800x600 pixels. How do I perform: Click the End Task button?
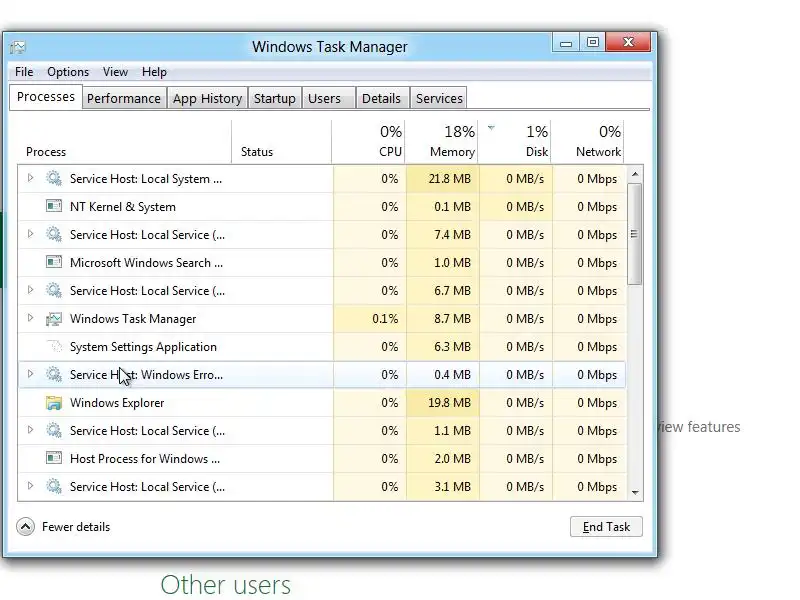pos(606,527)
